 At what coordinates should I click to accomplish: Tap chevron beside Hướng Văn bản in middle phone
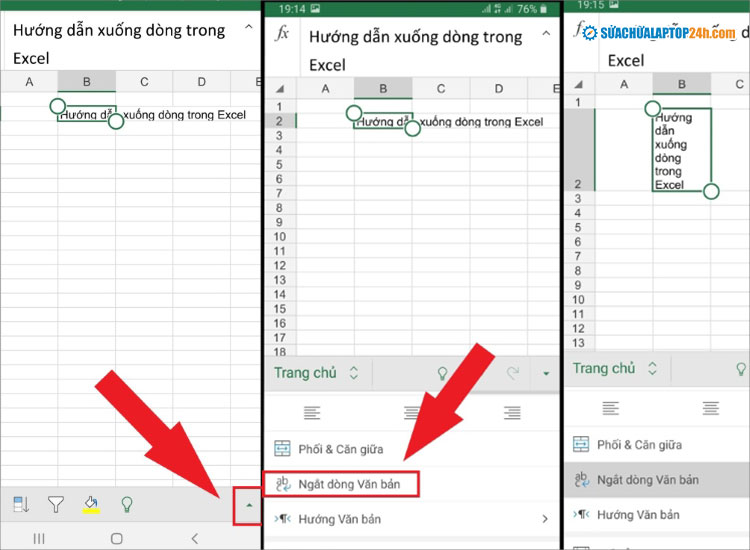coord(545,519)
